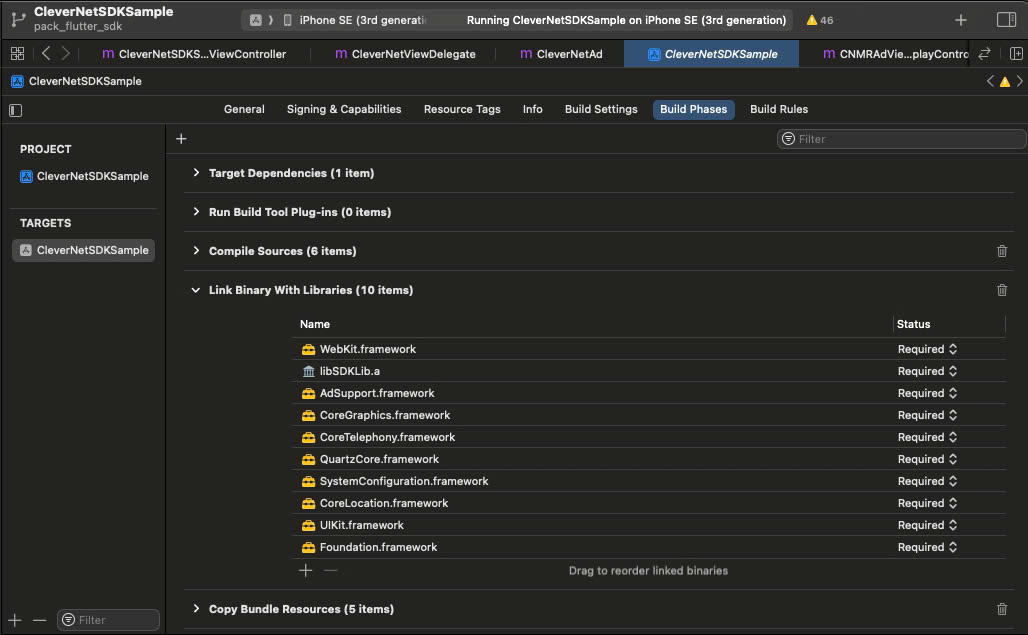The height and width of the screenshot is (635, 1028).
Task: Remove the selected library with the minus button
Action: [x=330, y=571]
